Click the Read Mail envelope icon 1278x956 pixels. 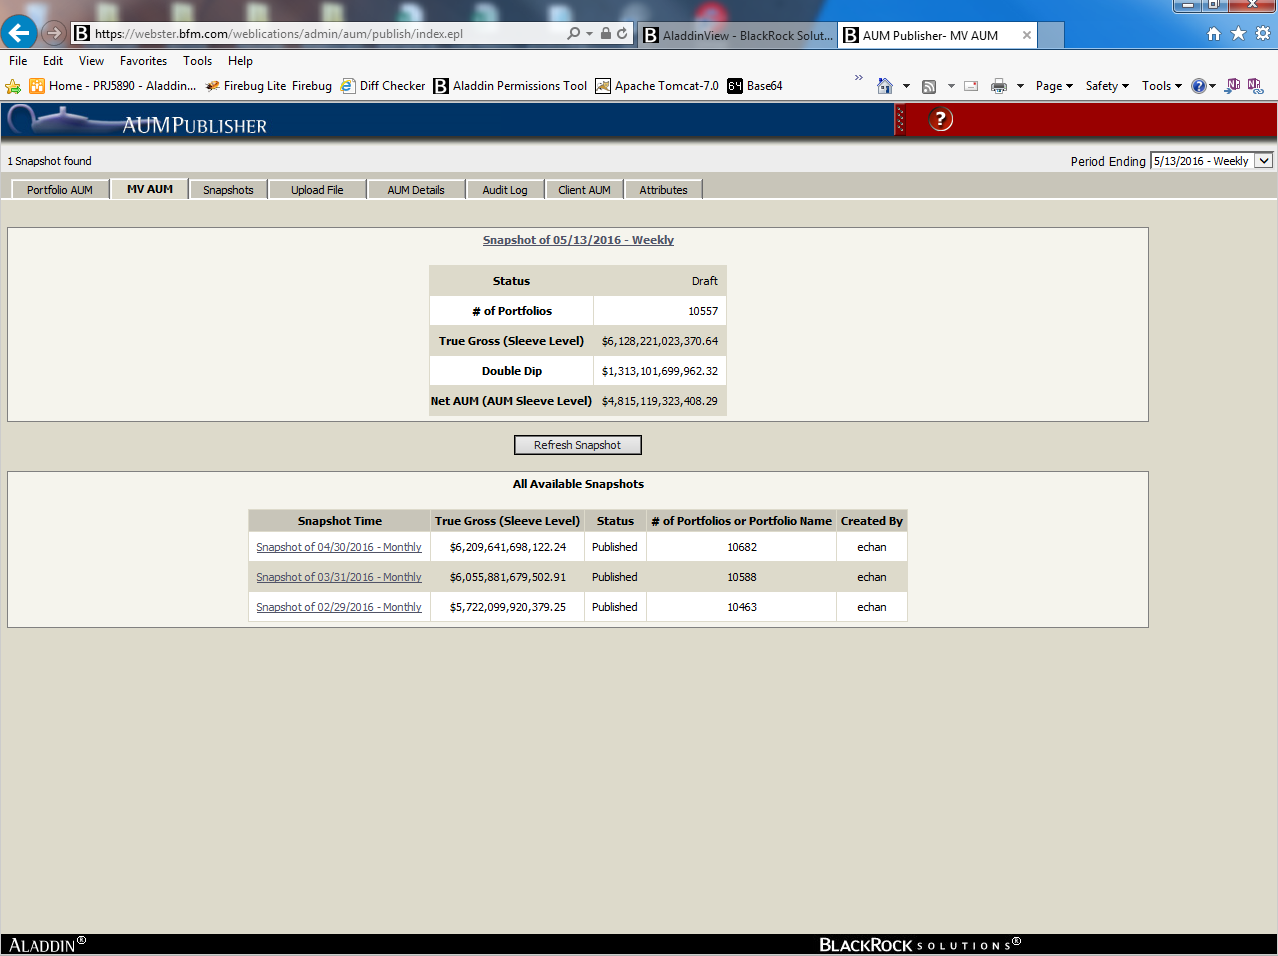pos(971,86)
